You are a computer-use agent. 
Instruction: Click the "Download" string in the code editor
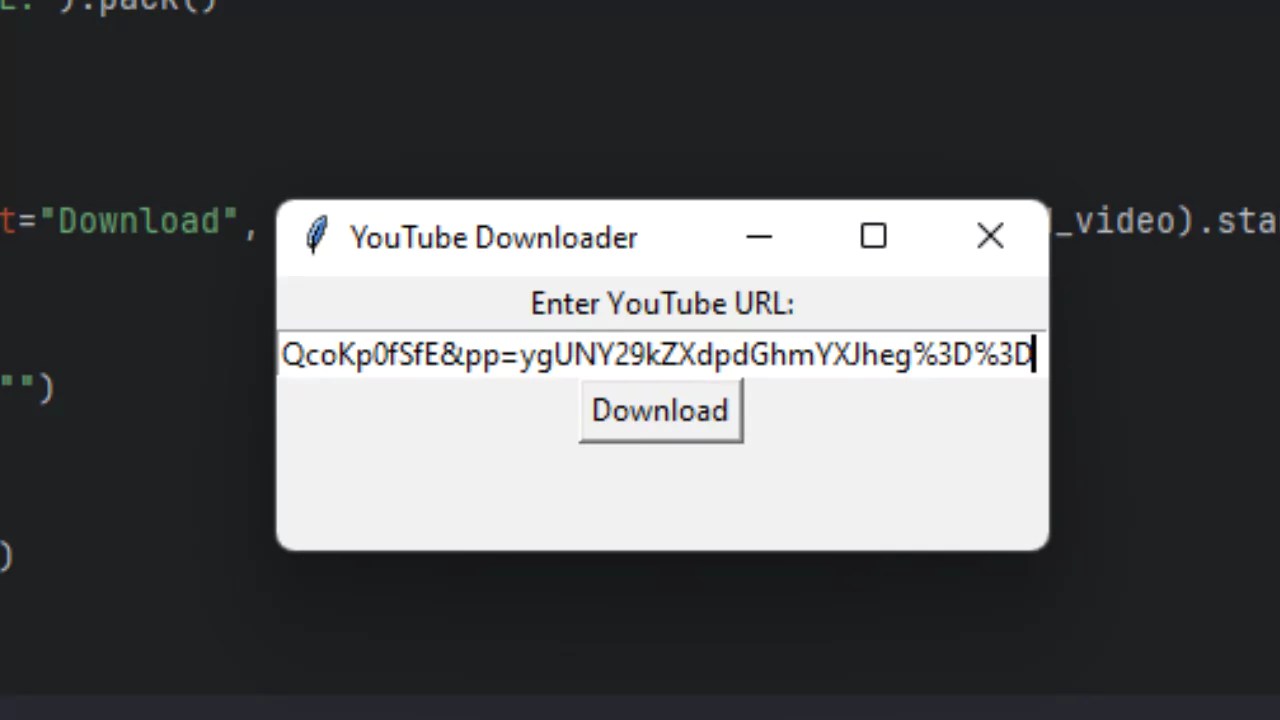[138, 221]
